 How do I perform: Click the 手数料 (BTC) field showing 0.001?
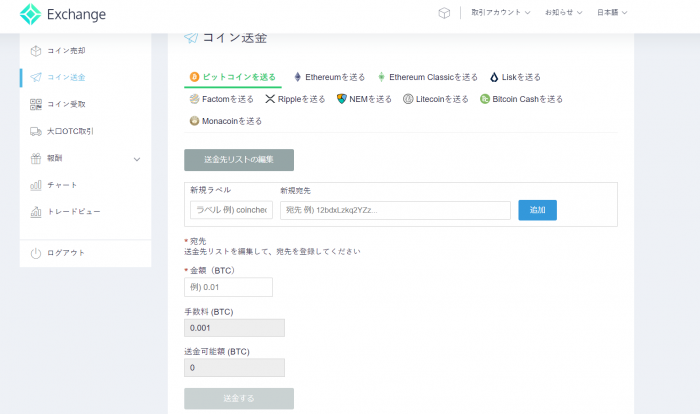pyautogui.click(x=234, y=328)
